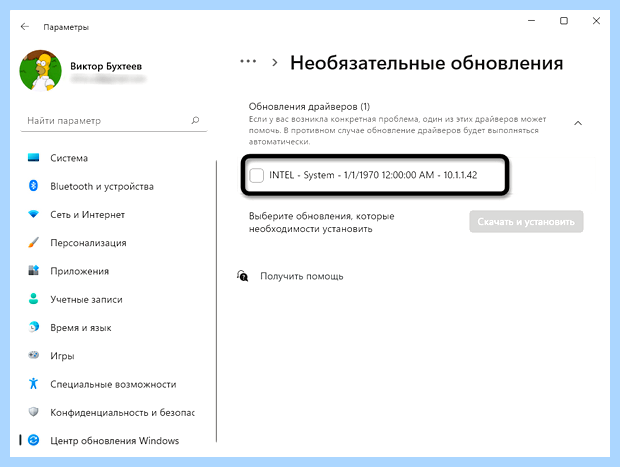Select Приложения menu item

point(79,271)
